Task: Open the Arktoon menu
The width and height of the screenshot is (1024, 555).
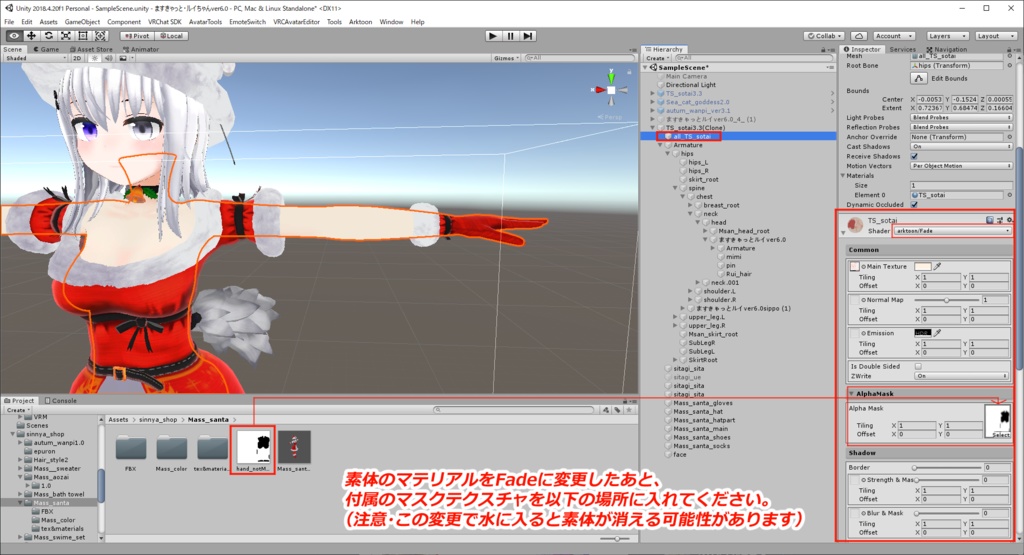Action: tap(360, 22)
